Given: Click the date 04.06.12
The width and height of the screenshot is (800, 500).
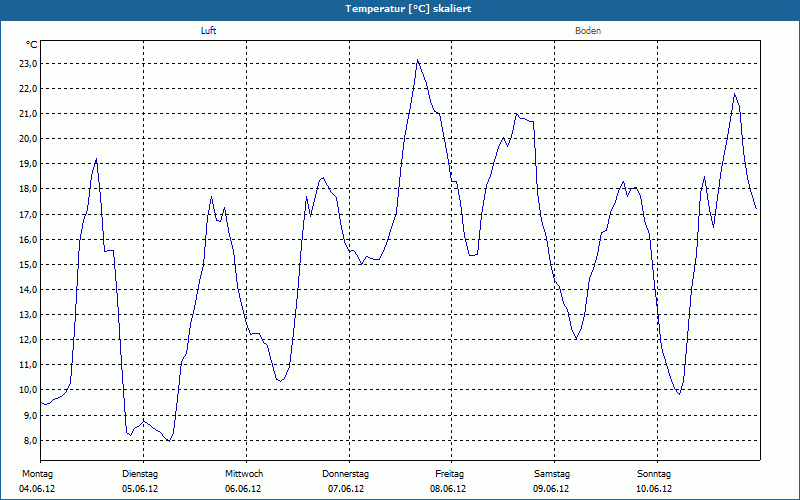Looking at the screenshot, I should pyautogui.click(x=37, y=489).
